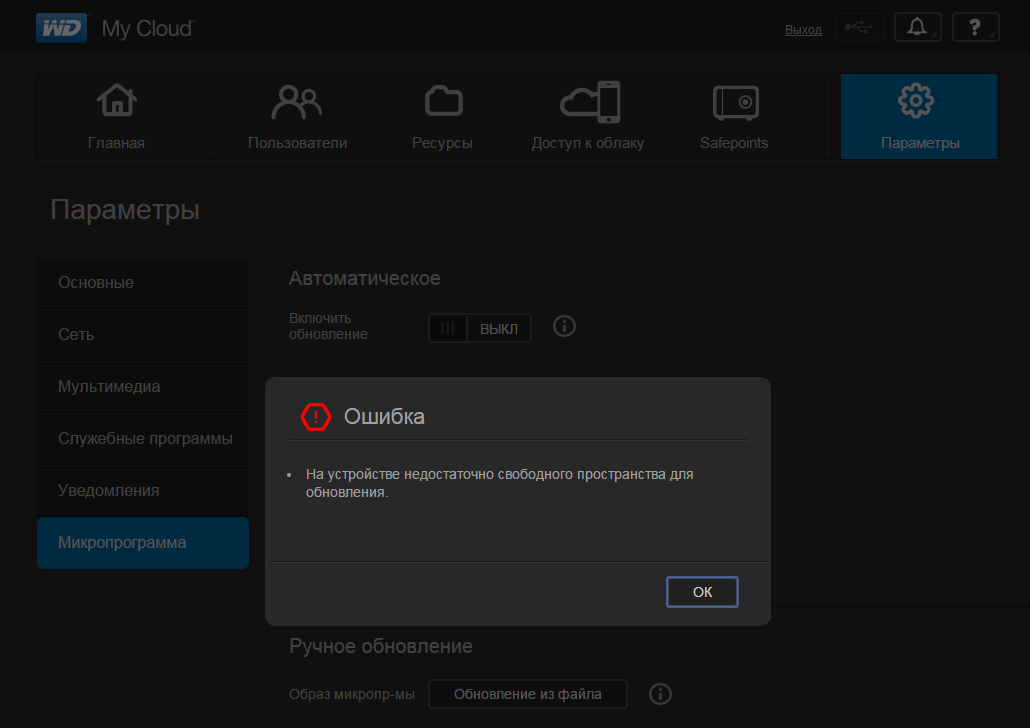Select Сеть in settings sidebar
Image resolution: width=1030 pixels, height=728 pixels.
(x=143, y=334)
